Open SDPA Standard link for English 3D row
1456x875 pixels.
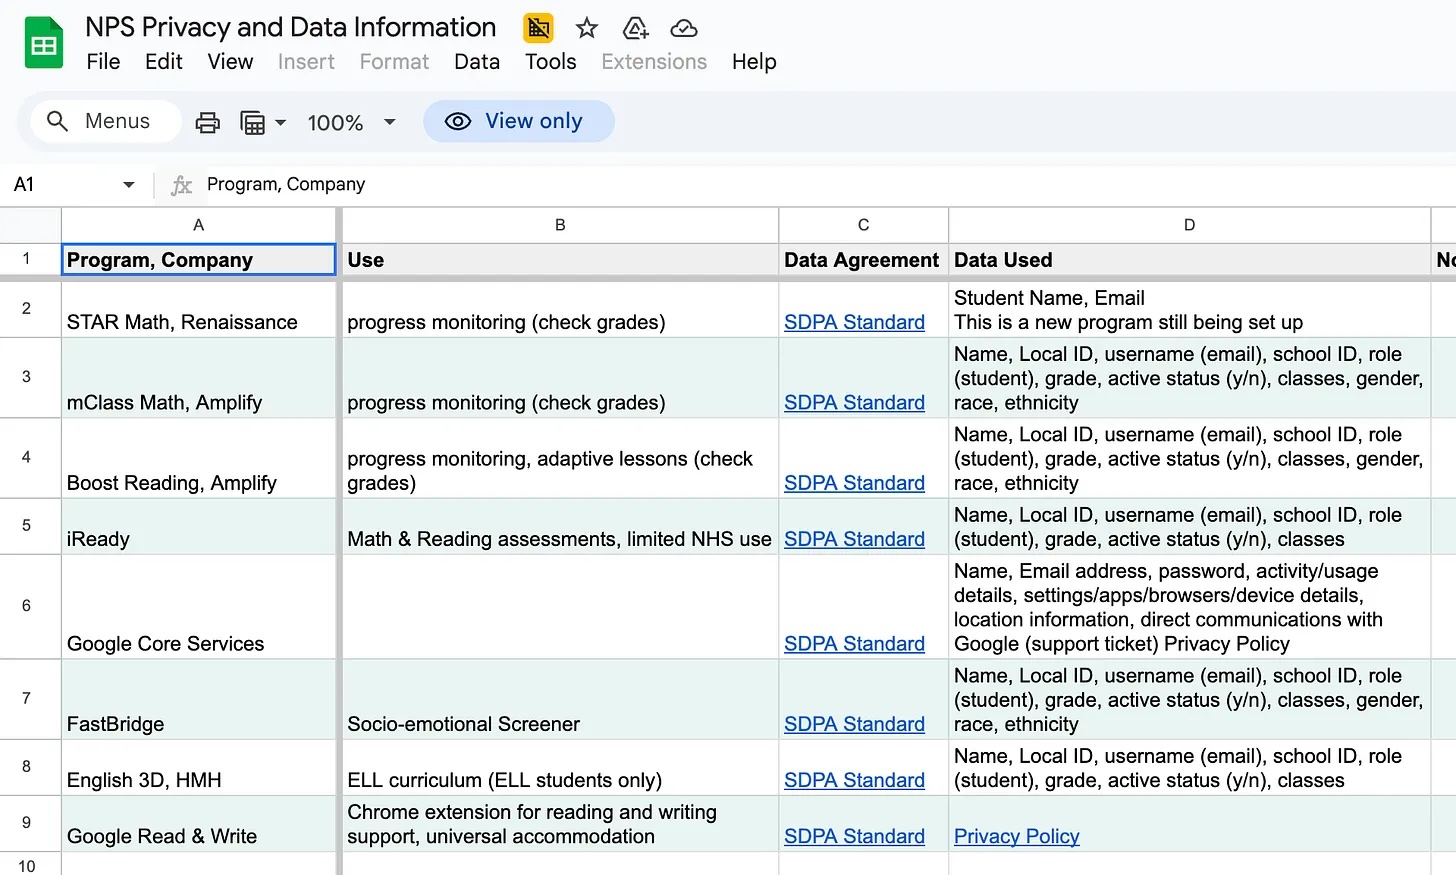point(854,780)
